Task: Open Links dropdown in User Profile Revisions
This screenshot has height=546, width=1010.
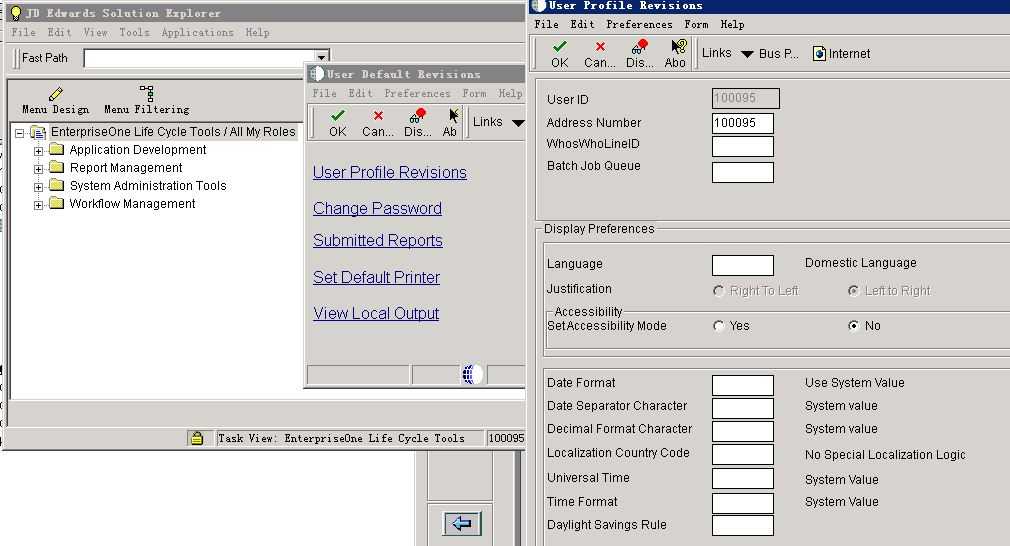Action: pos(747,54)
